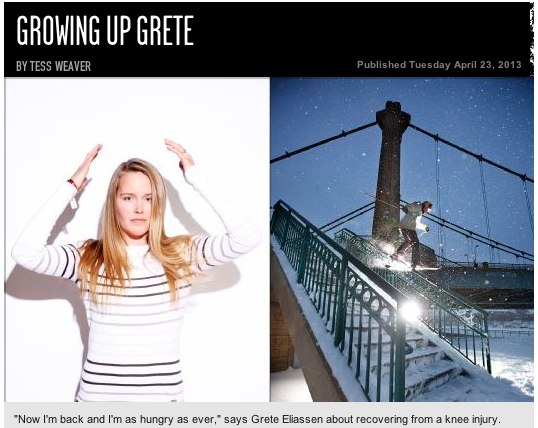Open the night skiing rail photo
The image size is (538, 428).
pyautogui.click(x=402, y=240)
